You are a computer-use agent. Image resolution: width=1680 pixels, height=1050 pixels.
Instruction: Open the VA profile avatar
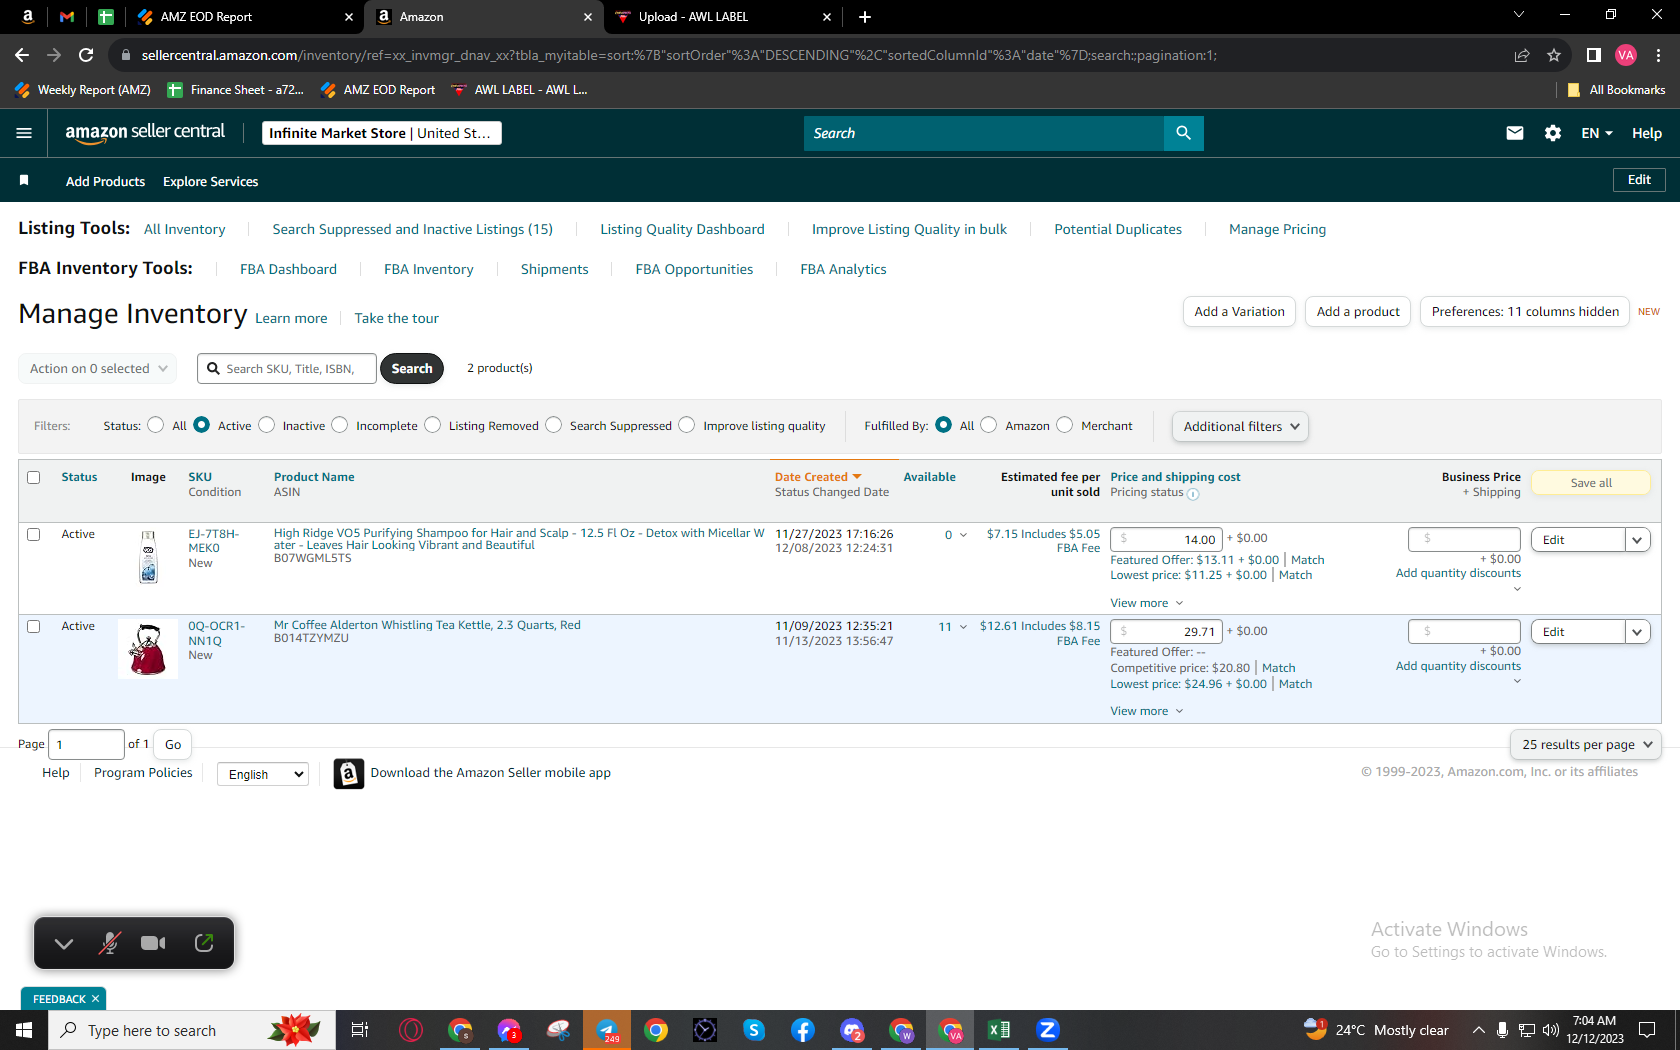pos(1626,55)
